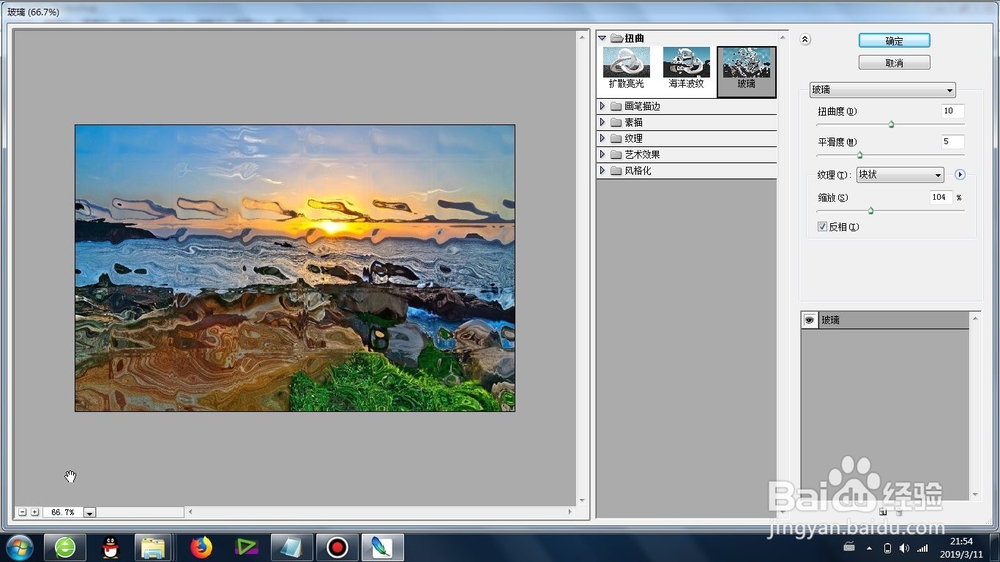Switch to the feather Photoshop taskbar icon

382,547
